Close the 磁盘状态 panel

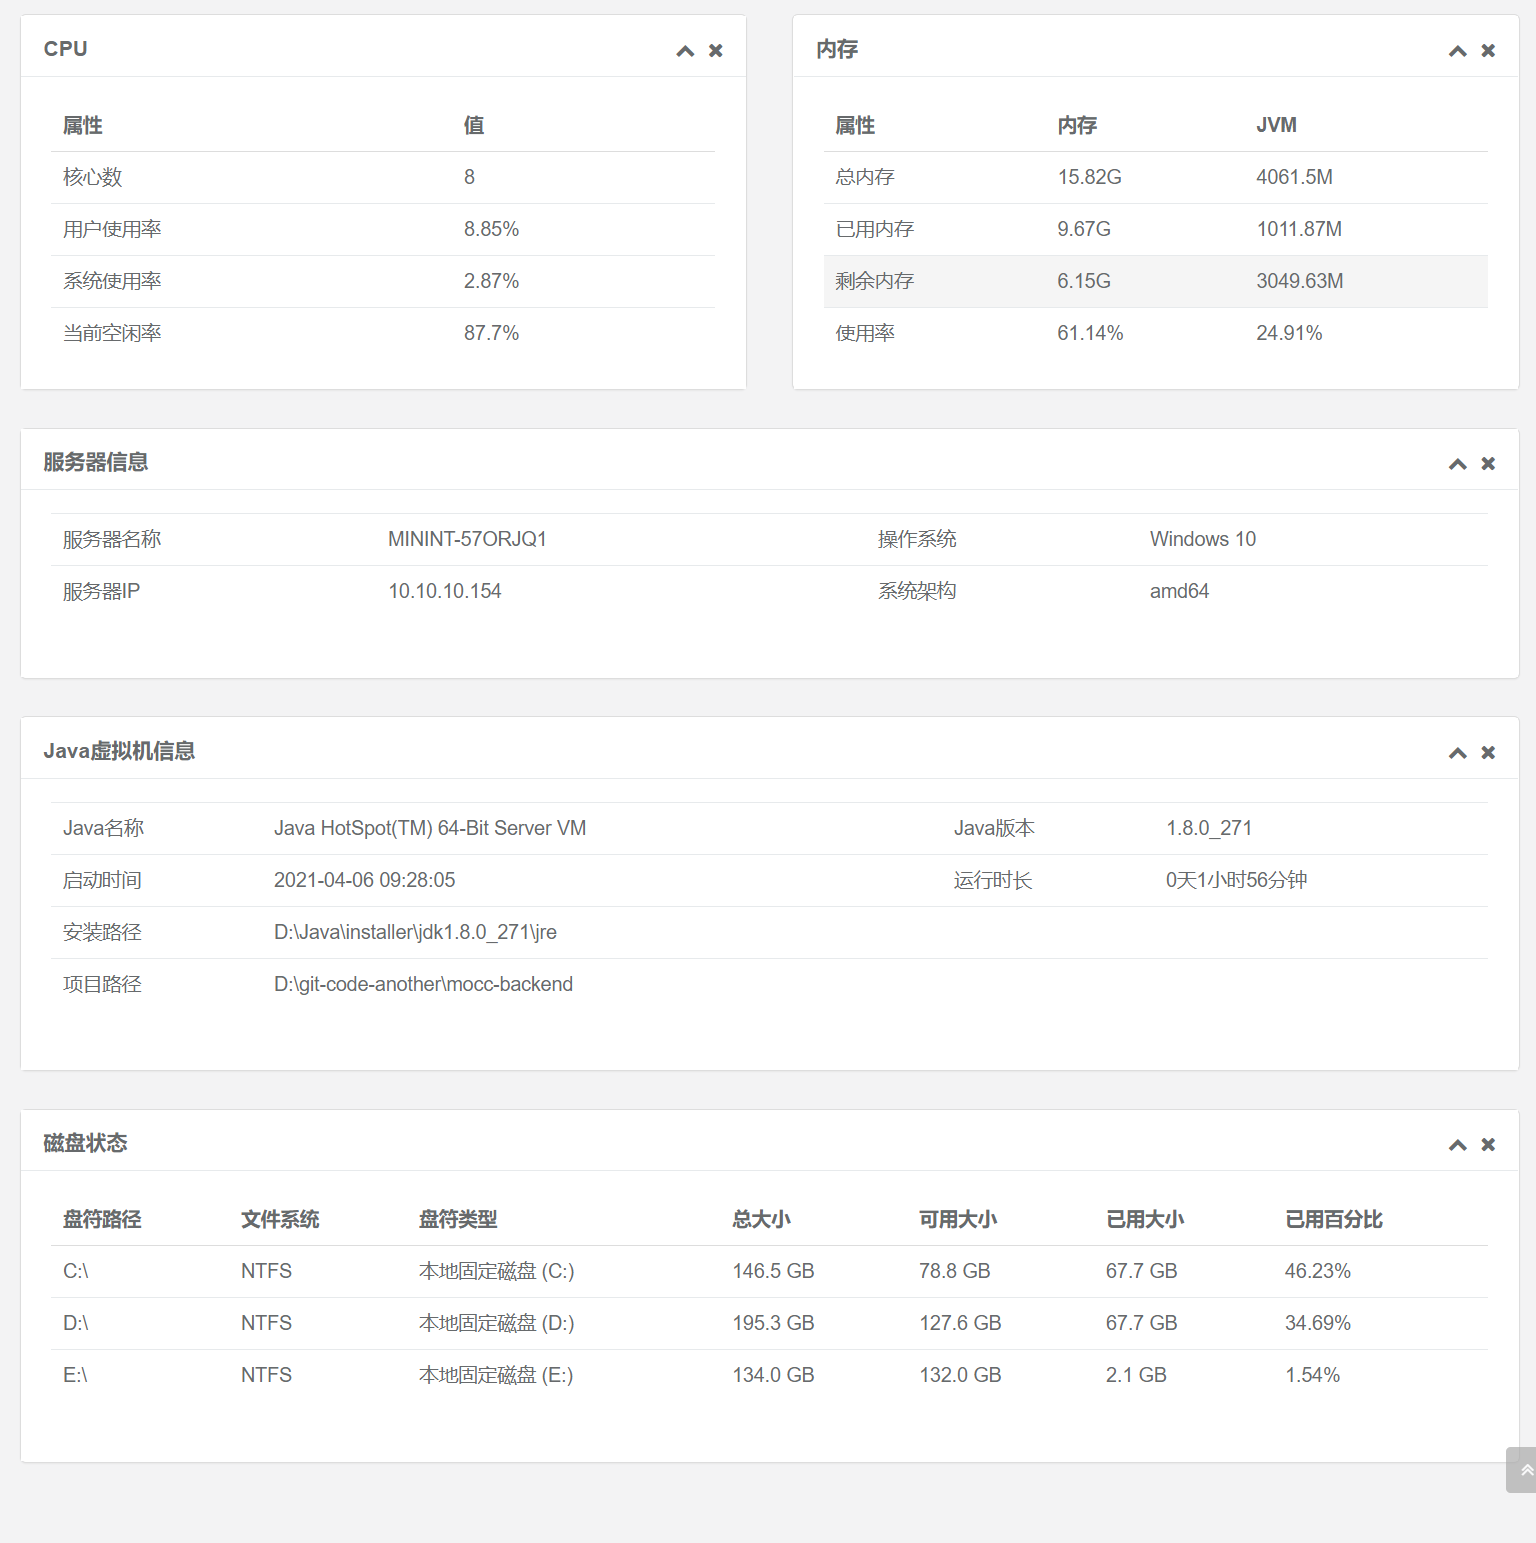point(1488,1143)
